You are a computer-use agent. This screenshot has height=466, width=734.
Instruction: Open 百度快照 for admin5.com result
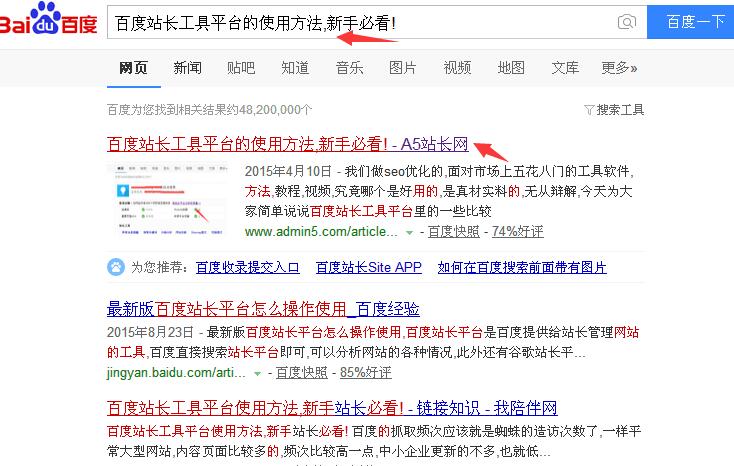(454, 231)
